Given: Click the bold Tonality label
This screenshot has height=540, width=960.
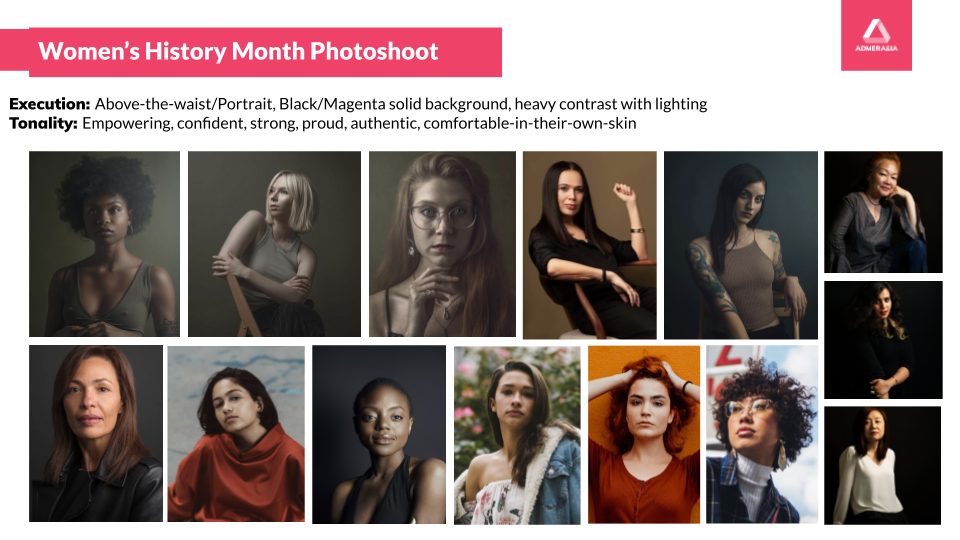Looking at the screenshot, I should (43, 123).
